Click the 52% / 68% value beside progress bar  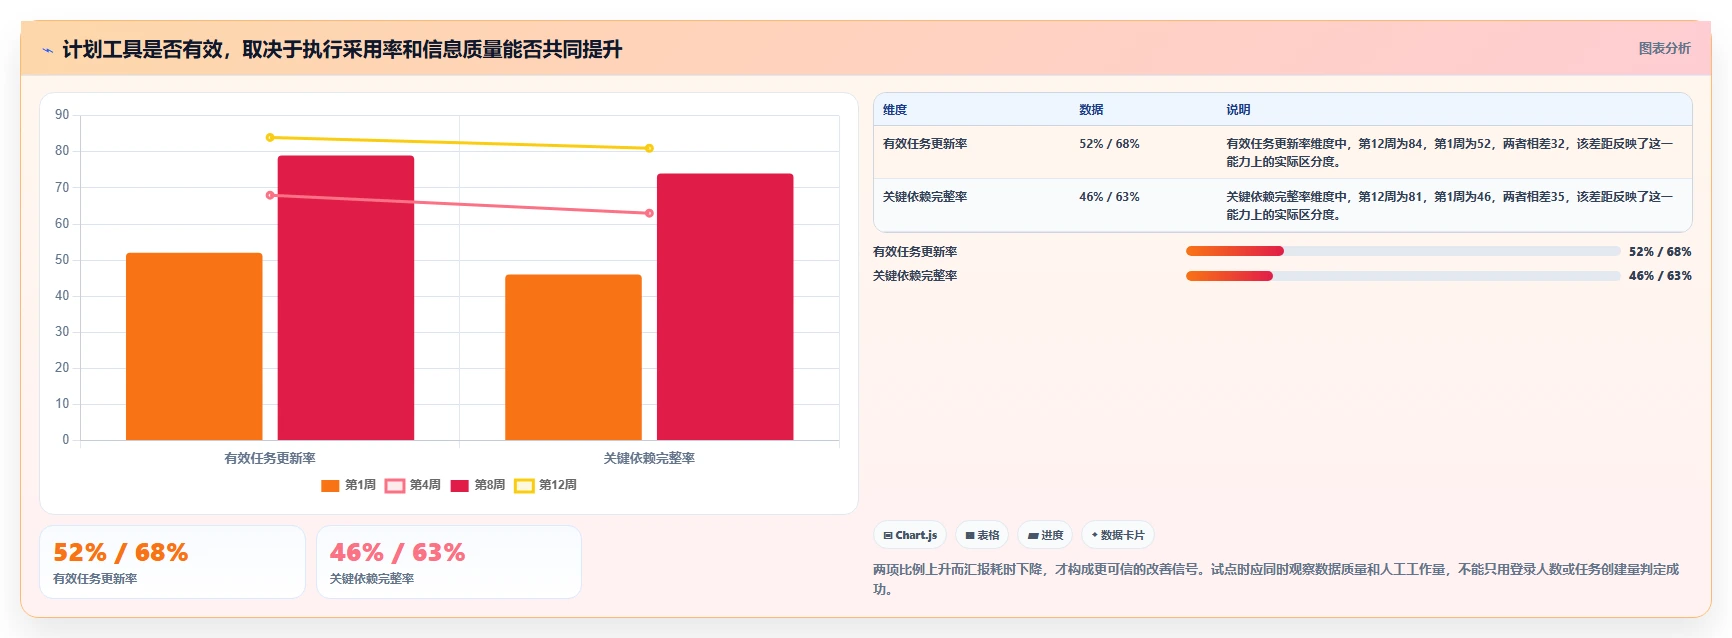[1660, 252]
